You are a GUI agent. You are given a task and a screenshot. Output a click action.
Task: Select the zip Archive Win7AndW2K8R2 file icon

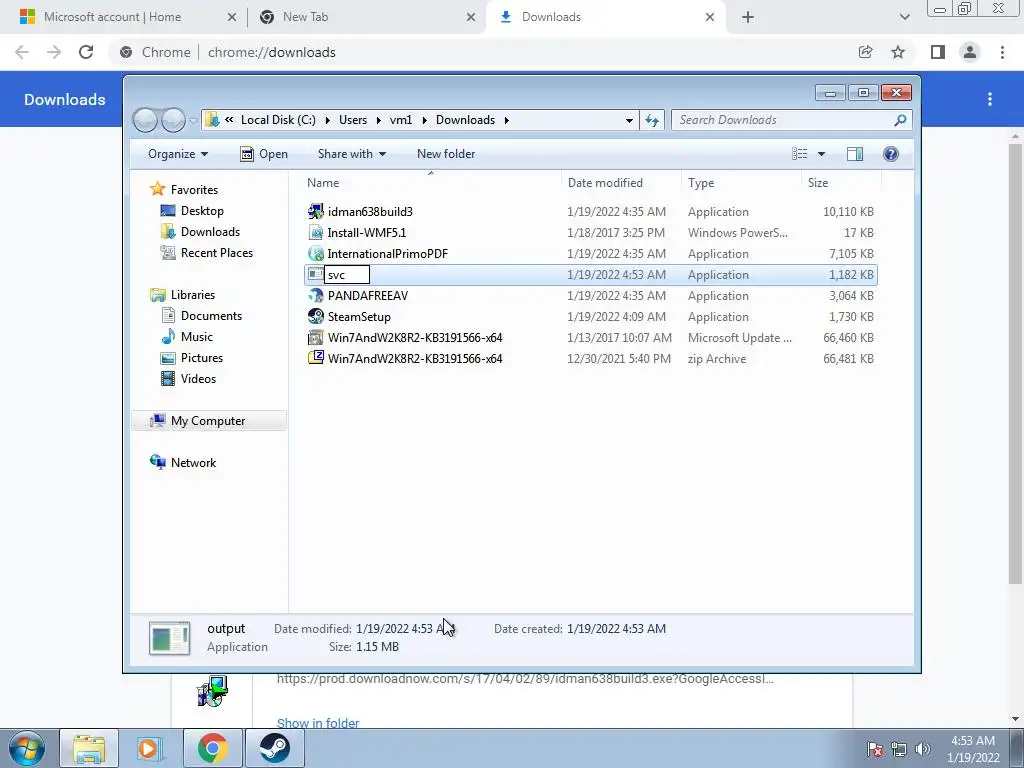(315, 359)
